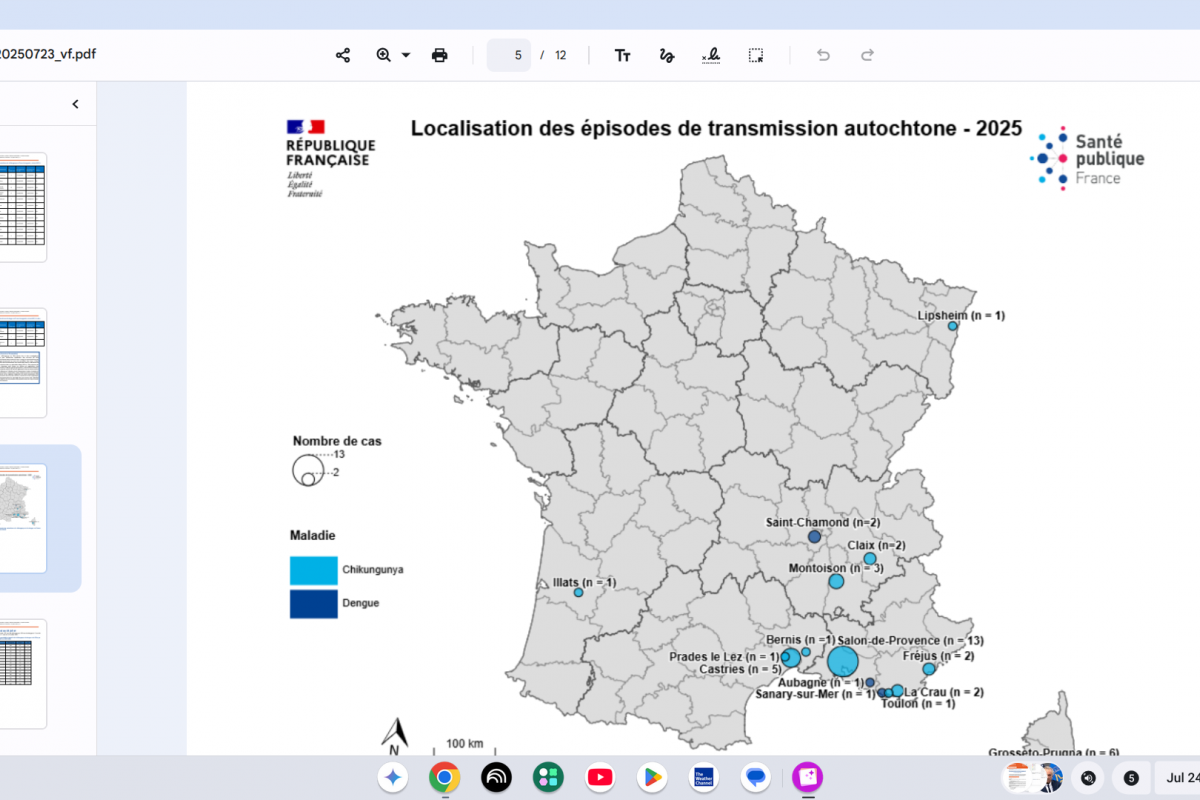Click the undo arrow

(823, 55)
